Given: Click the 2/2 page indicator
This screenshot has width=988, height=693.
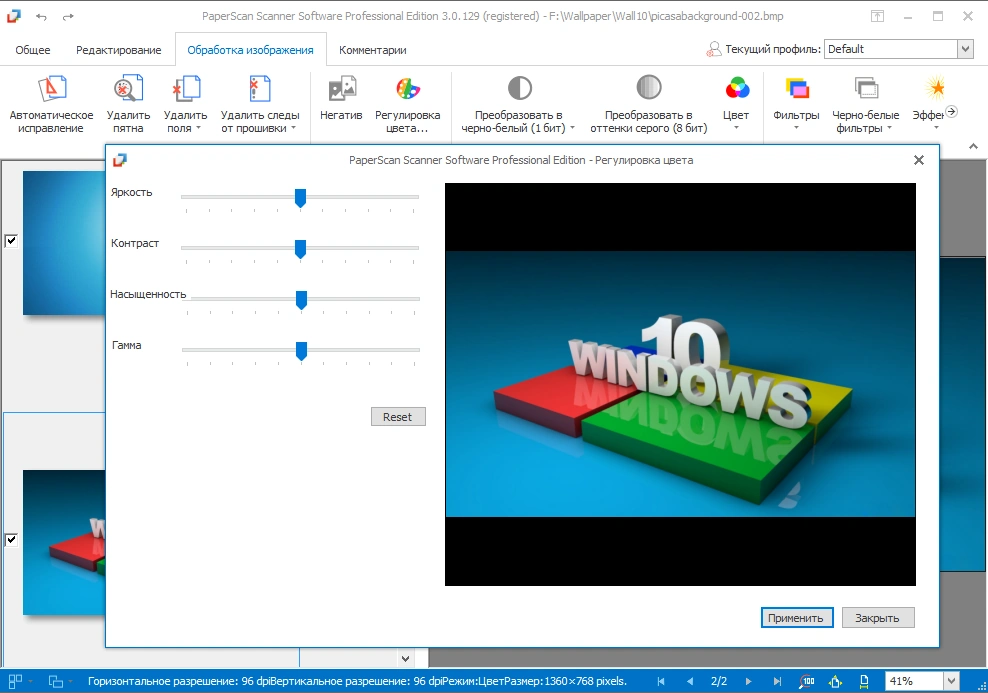Looking at the screenshot, I should 719,681.
